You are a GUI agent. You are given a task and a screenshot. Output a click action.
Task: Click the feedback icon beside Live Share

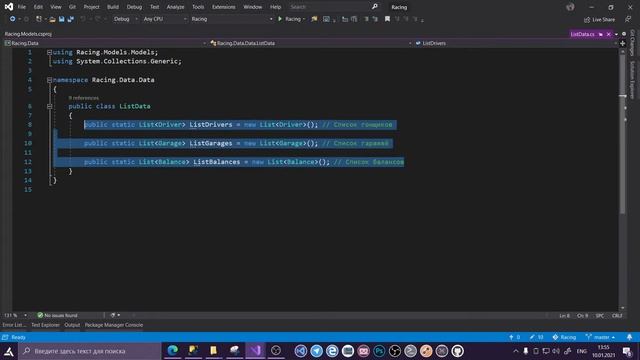tap(628, 19)
